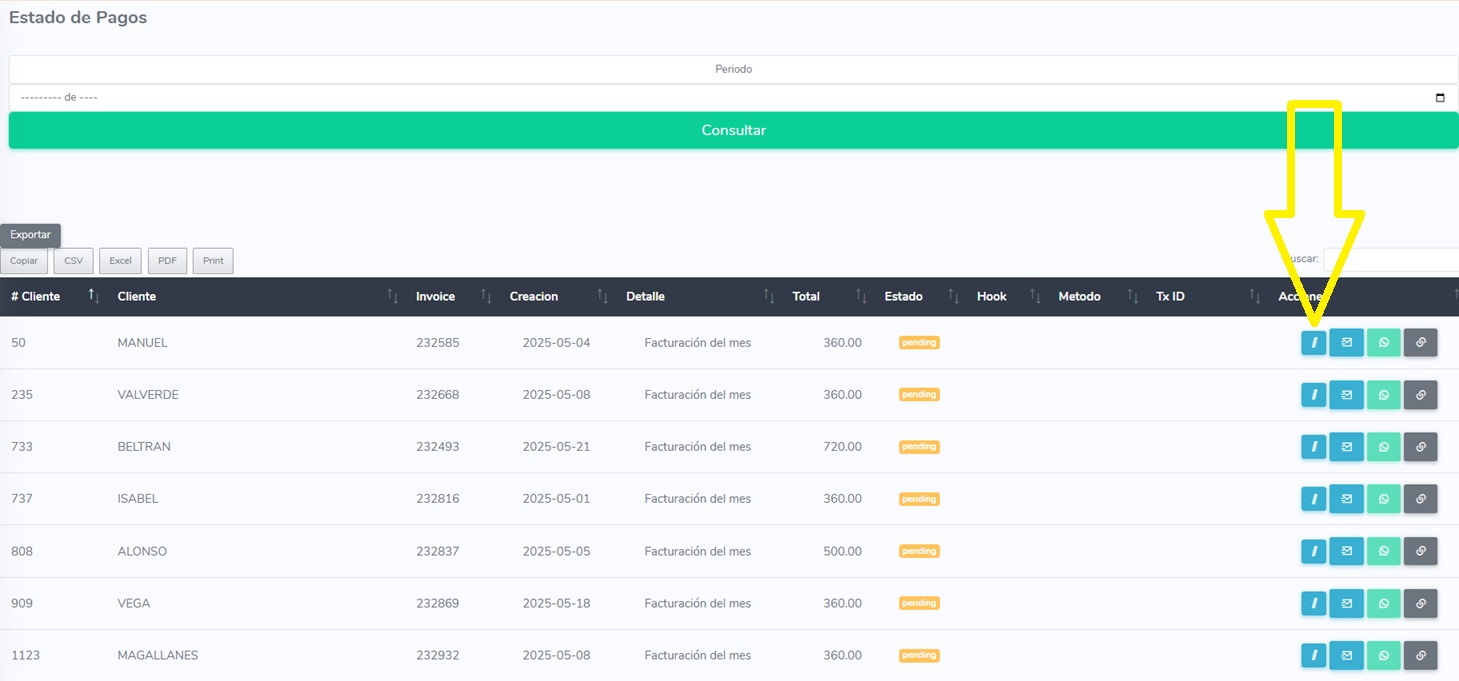Export table with the CSV button
This screenshot has width=1459, height=681.
pyautogui.click(x=73, y=261)
